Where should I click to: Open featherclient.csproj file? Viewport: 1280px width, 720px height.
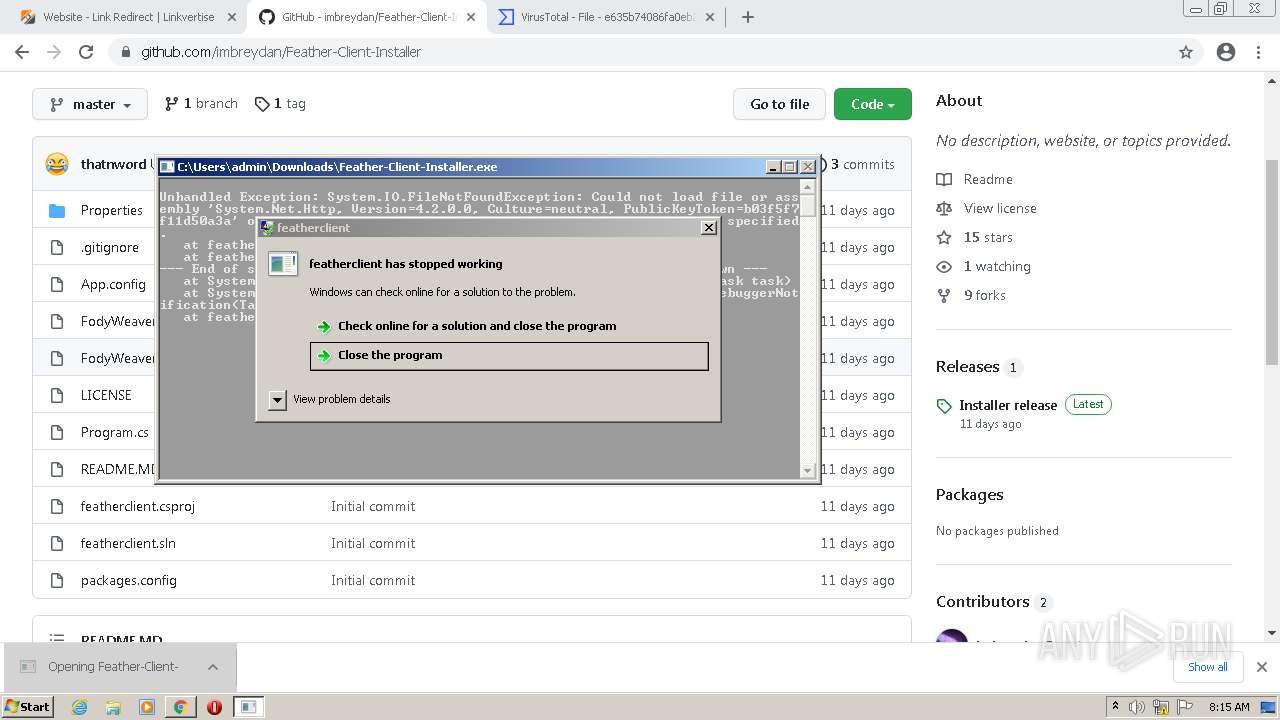coord(138,506)
